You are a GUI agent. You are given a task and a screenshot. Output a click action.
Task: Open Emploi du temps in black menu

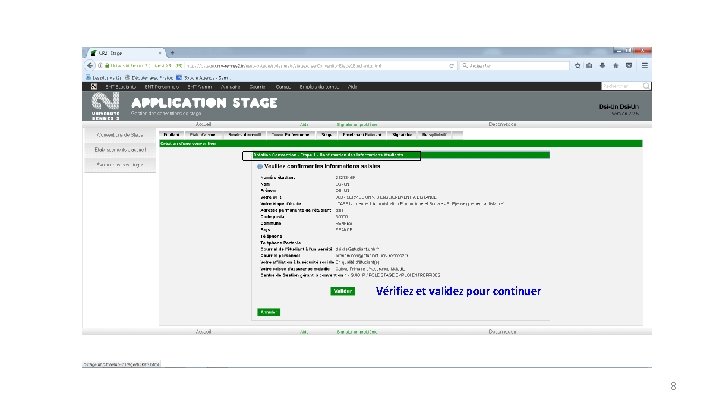coord(319,86)
